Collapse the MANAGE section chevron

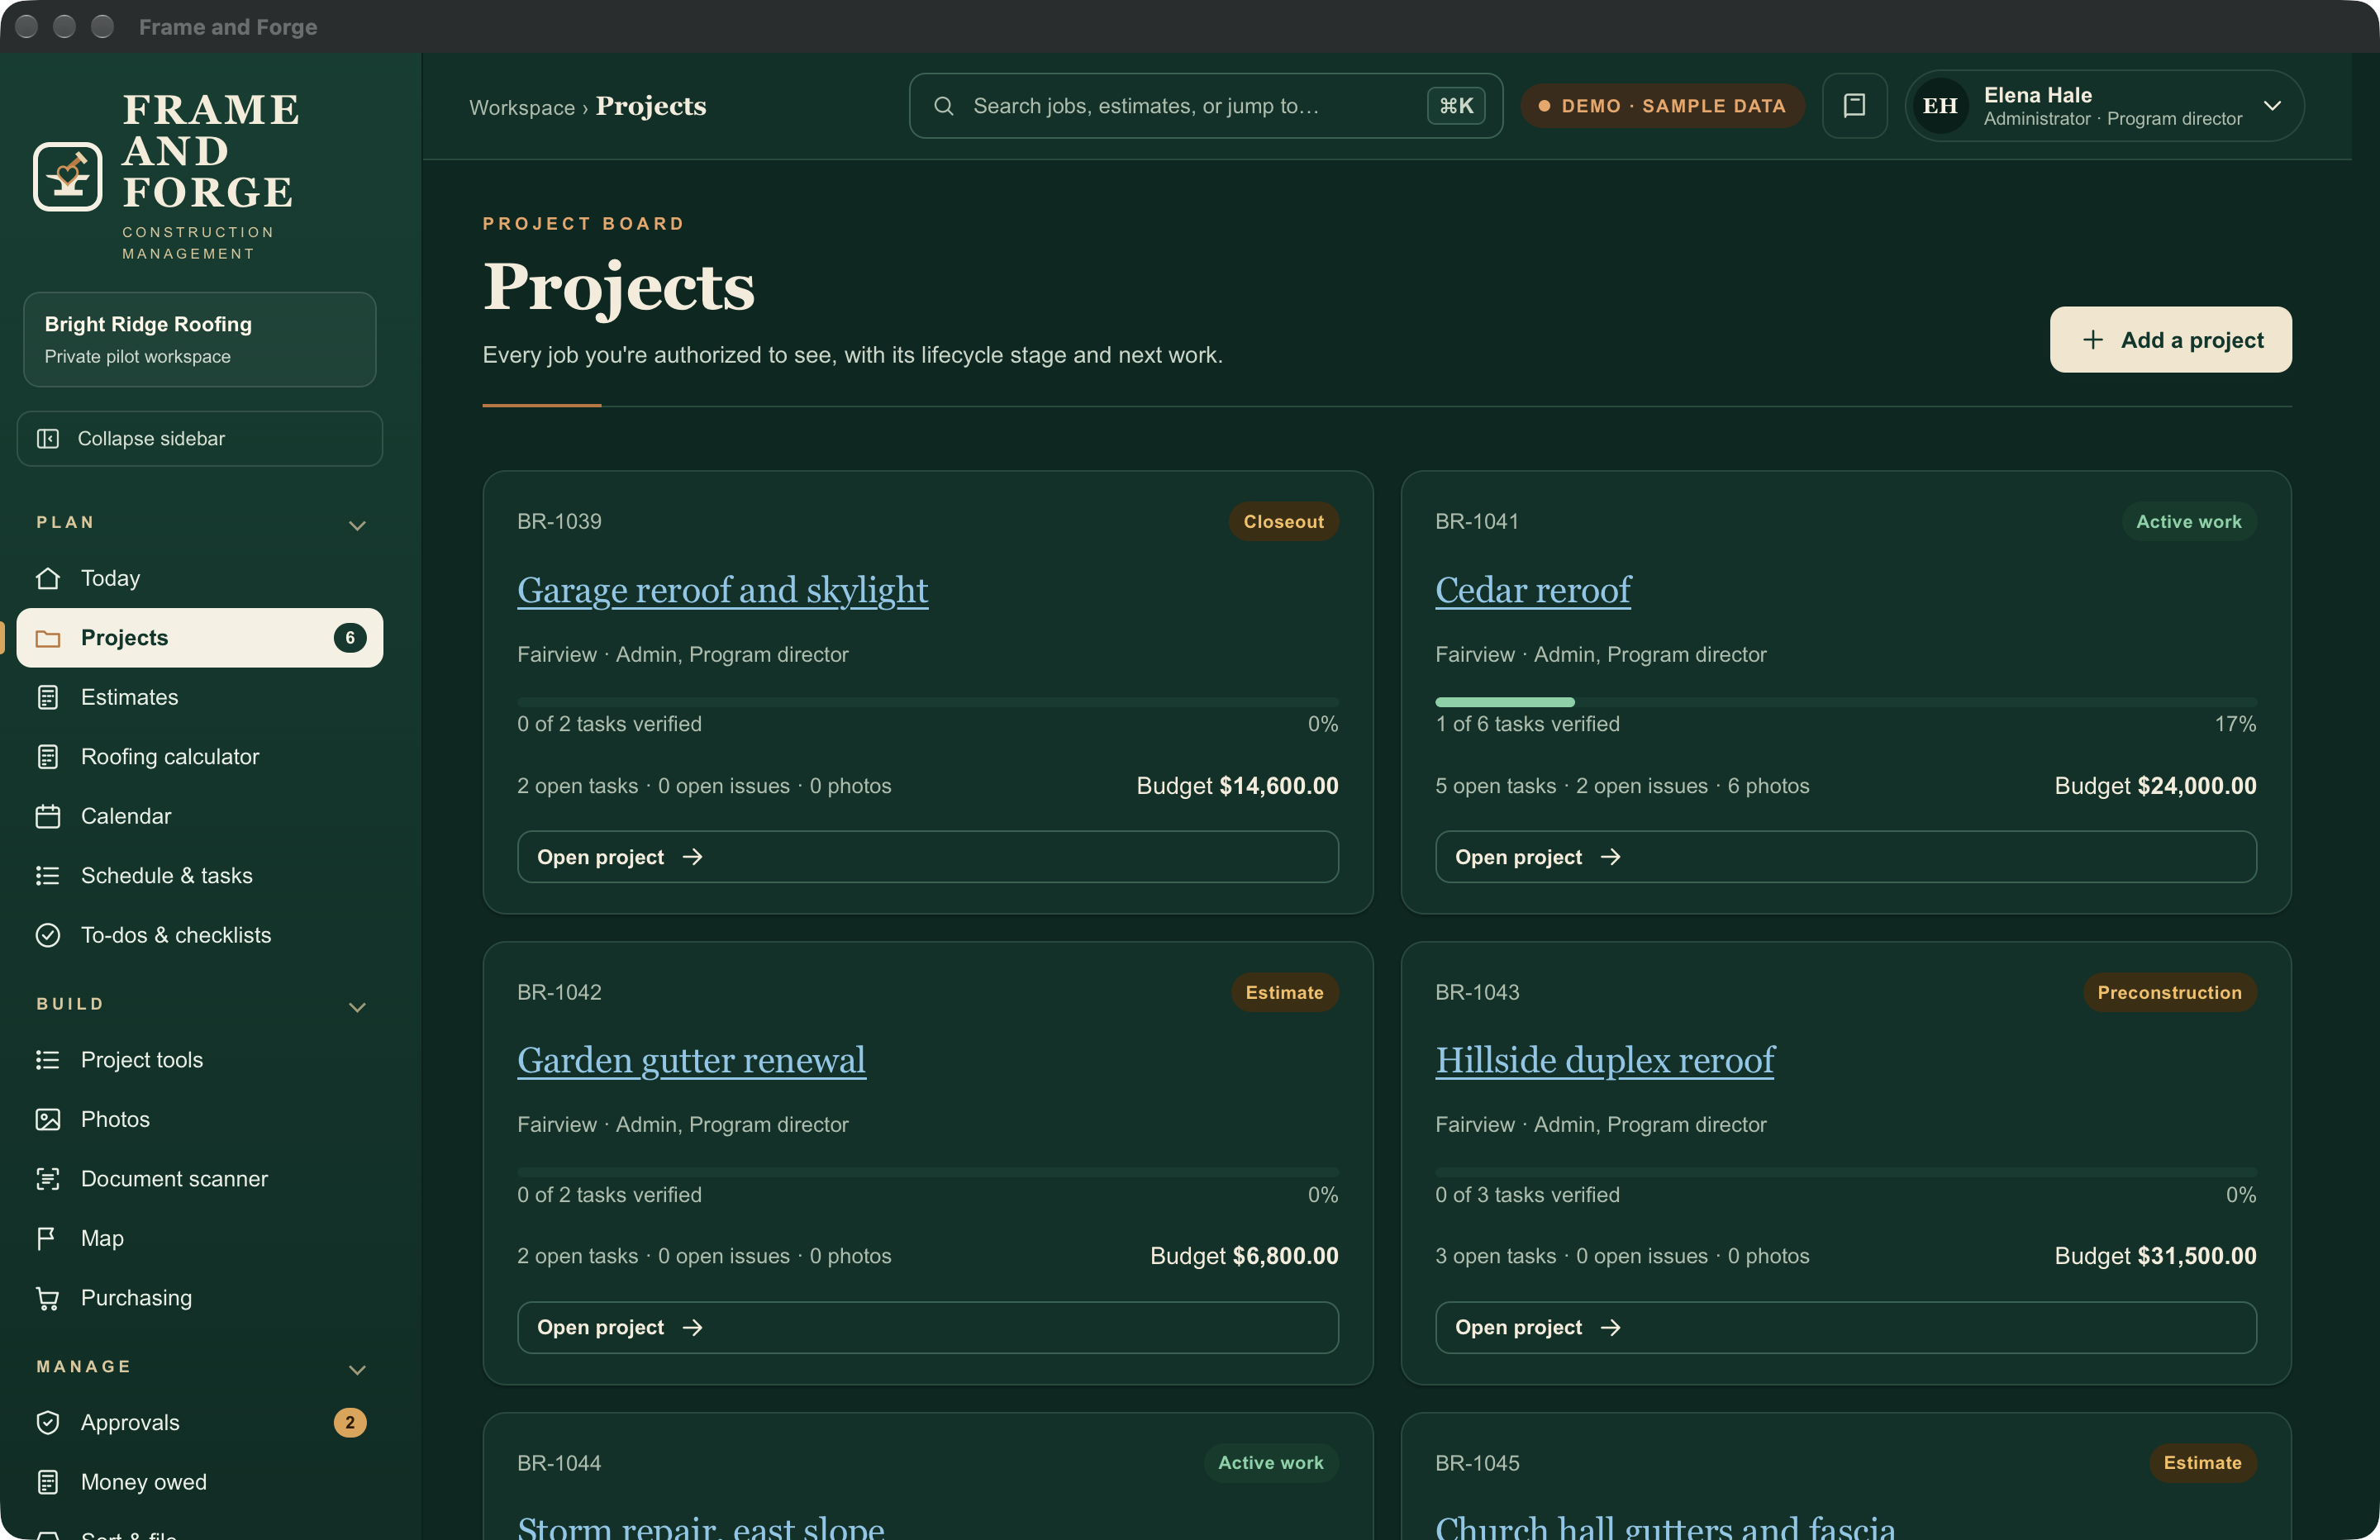tap(357, 1370)
